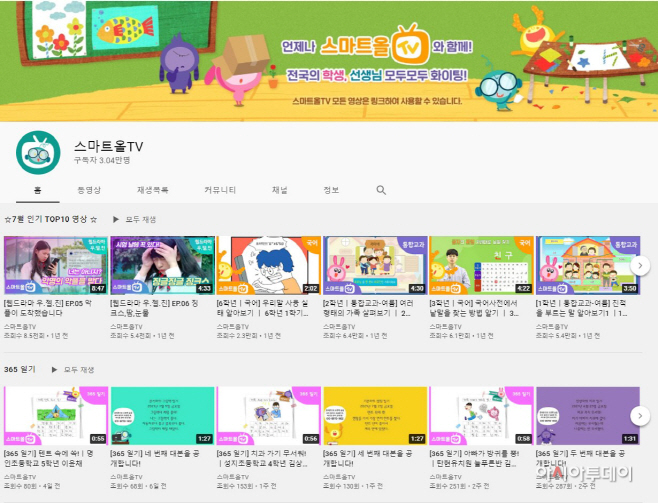View the 정보 tab
The image size is (658, 503).
click(x=331, y=190)
